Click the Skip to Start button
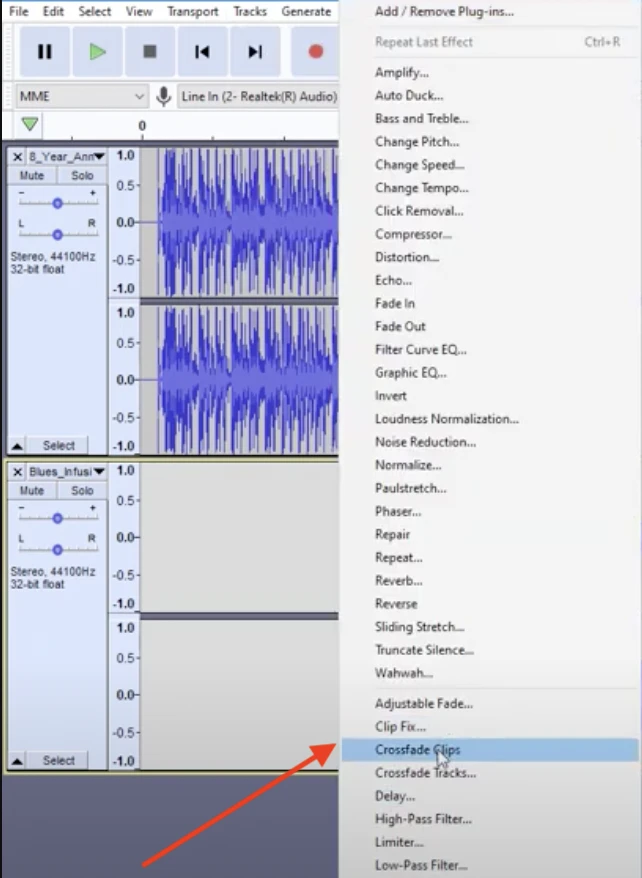642x878 pixels. coord(202,52)
